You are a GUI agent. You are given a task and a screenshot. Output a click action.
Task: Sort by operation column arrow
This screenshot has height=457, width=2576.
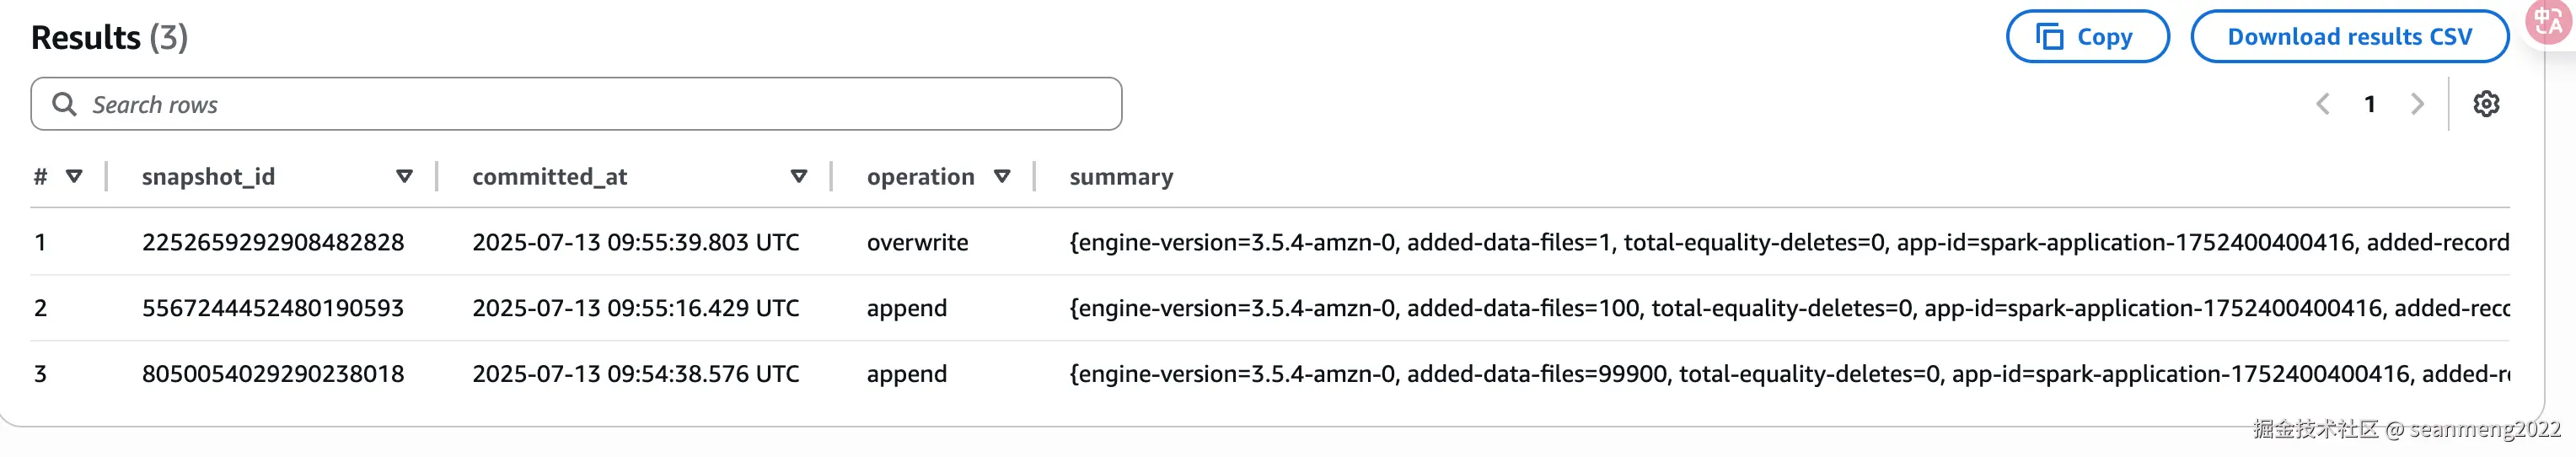[1001, 176]
